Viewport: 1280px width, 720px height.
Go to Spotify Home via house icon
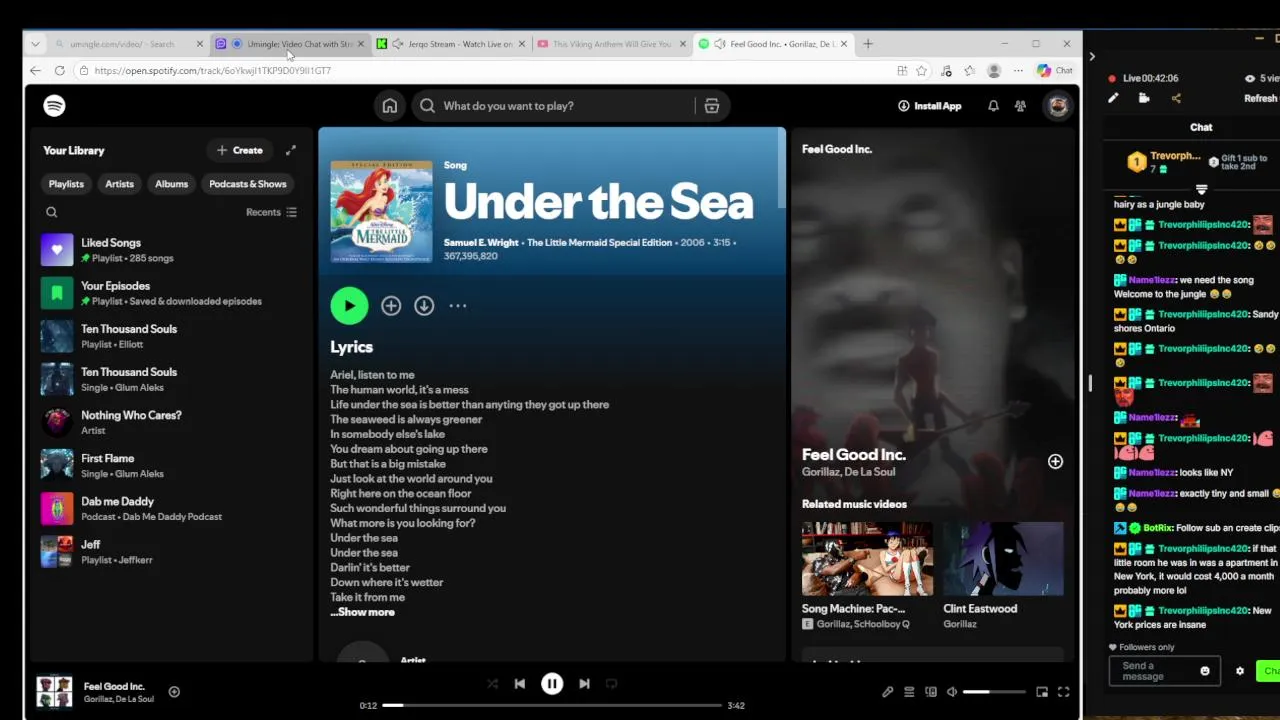point(390,106)
